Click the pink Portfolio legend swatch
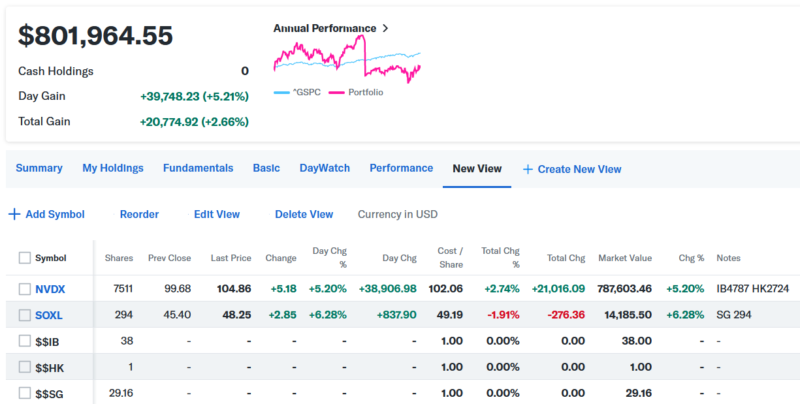800x404 pixels. point(337,92)
